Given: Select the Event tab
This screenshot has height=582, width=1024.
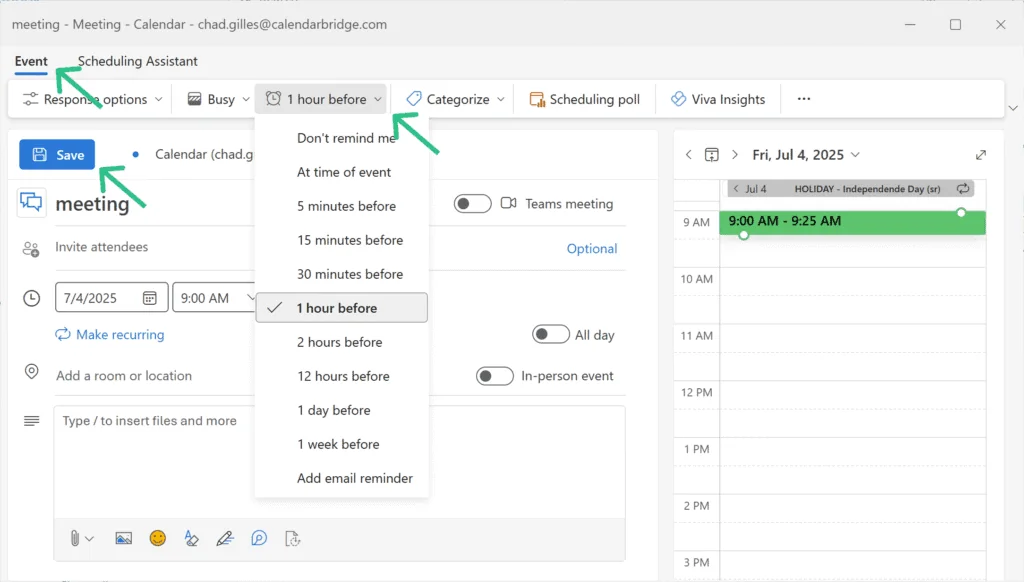Looking at the screenshot, I should (31, 61).
